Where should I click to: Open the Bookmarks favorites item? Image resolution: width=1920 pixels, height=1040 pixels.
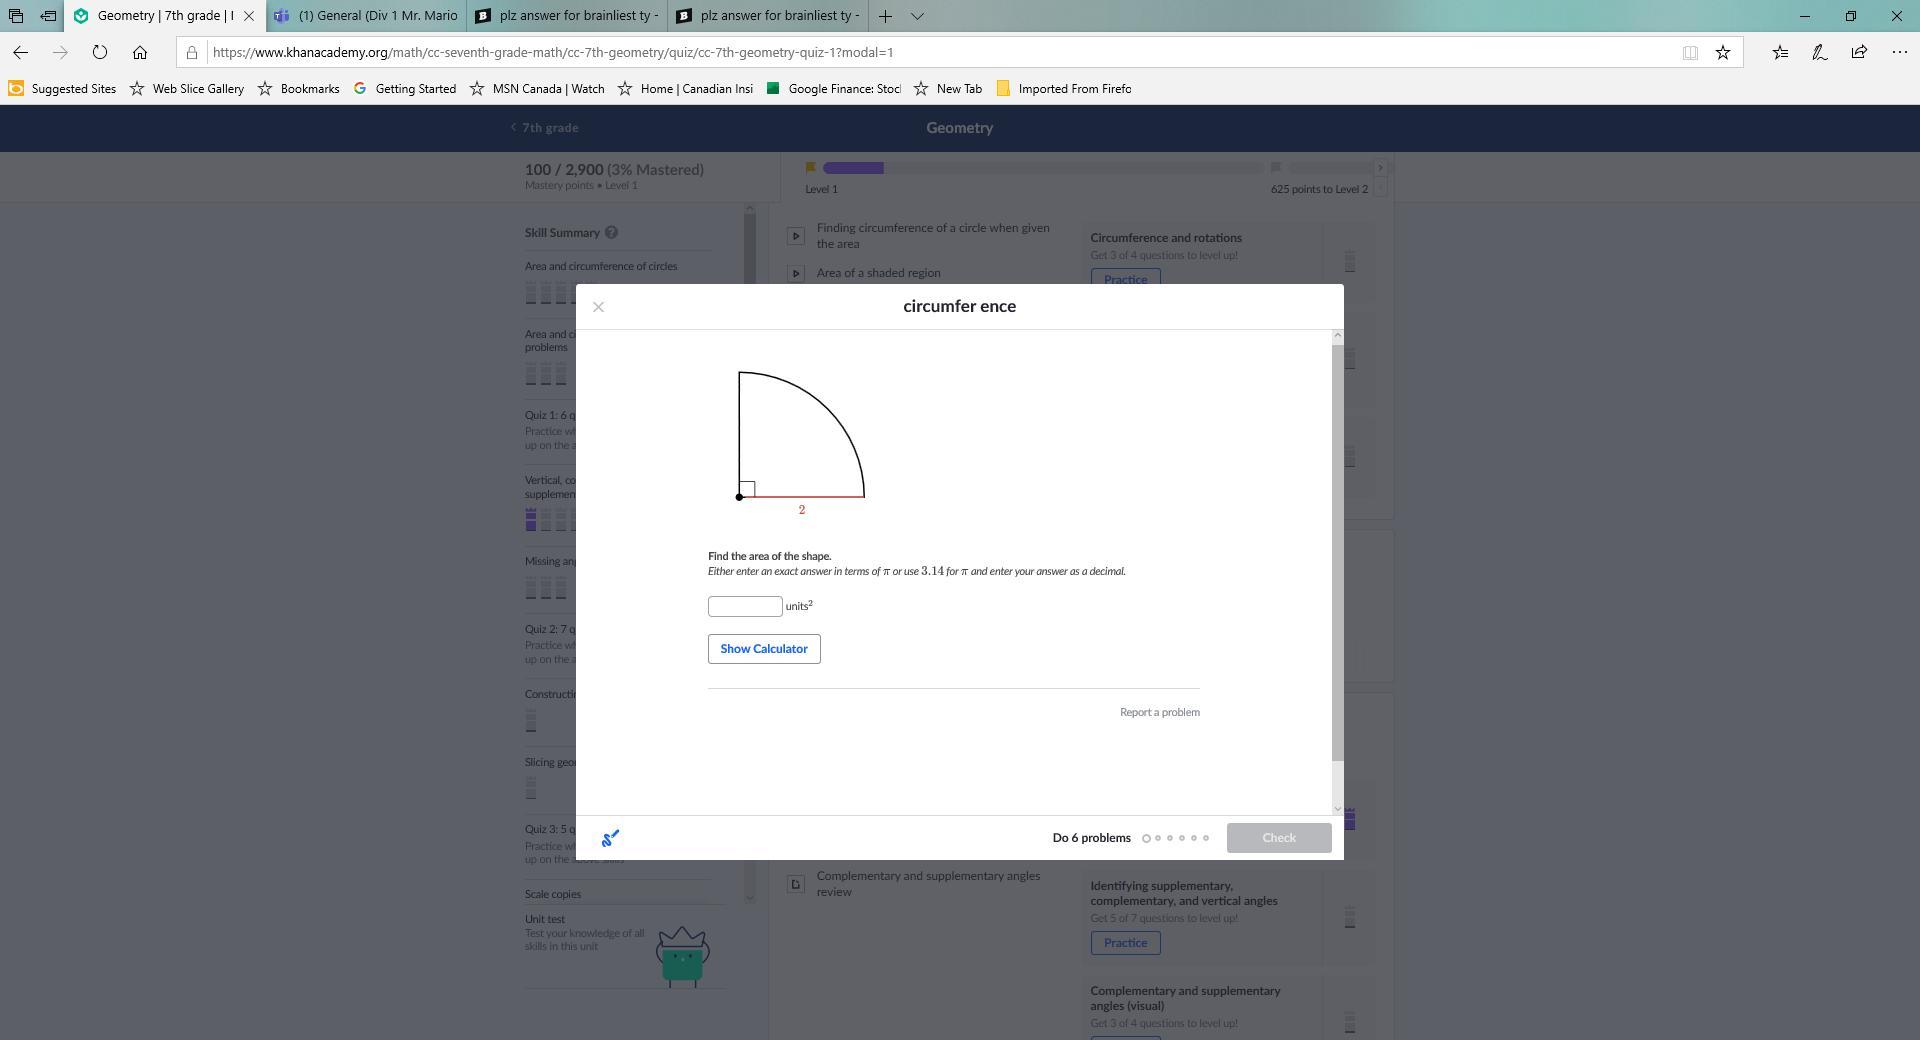[x=299, y=89]
